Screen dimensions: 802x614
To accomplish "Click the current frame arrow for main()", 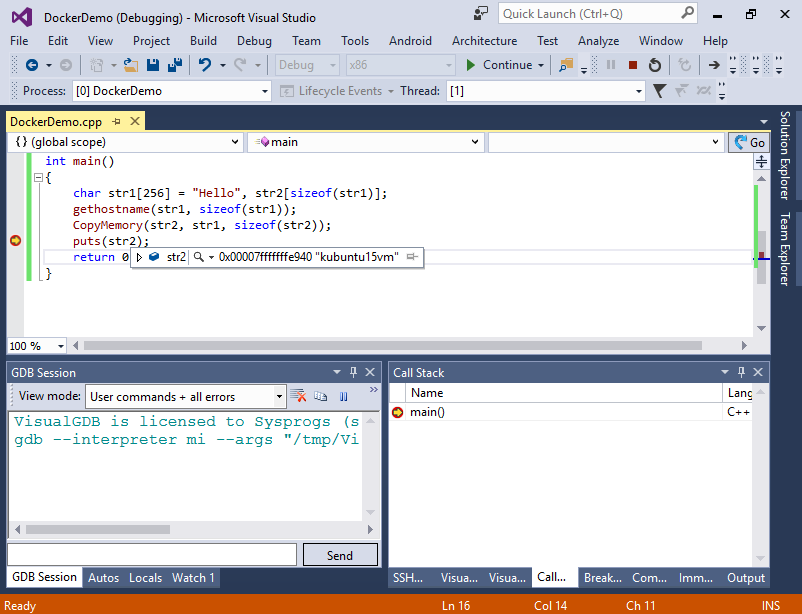I will click(397, 412).
